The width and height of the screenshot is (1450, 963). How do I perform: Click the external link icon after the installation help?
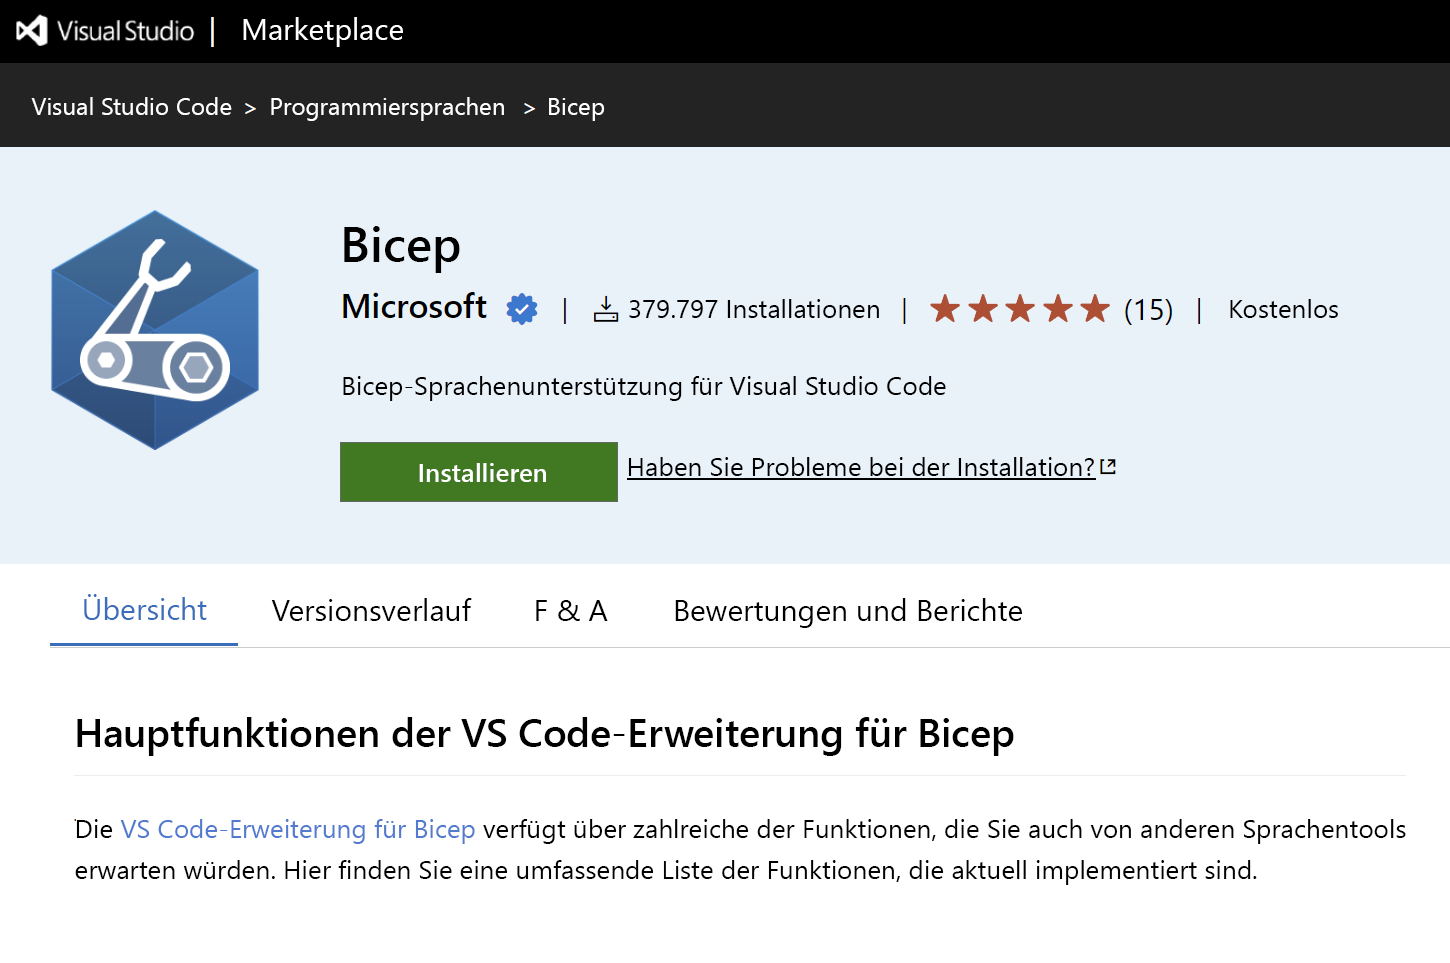pos(1108,465)
